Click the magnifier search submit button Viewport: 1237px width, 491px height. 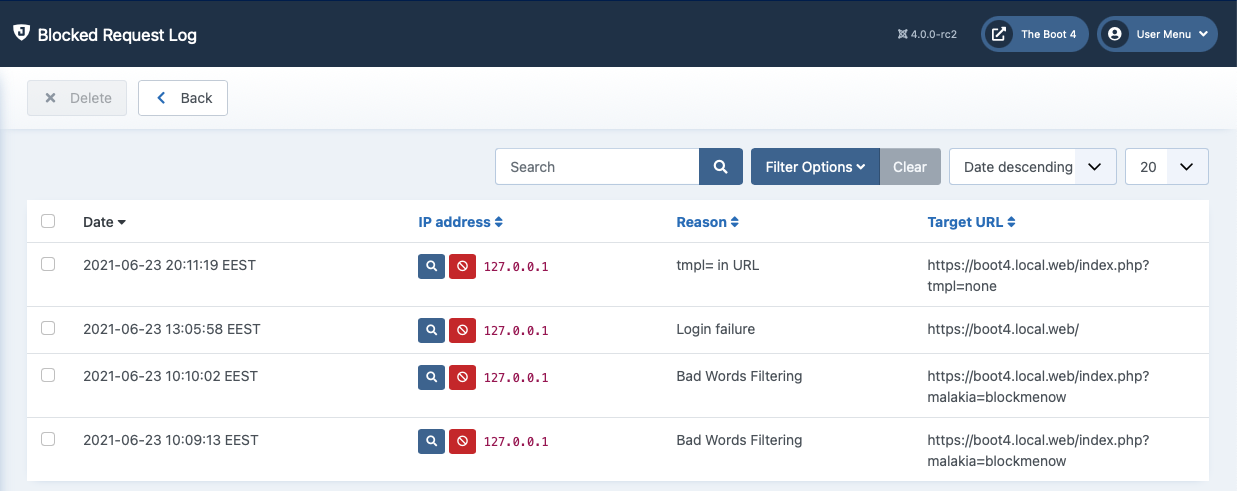pyautogui.click(x=721, y=167)
